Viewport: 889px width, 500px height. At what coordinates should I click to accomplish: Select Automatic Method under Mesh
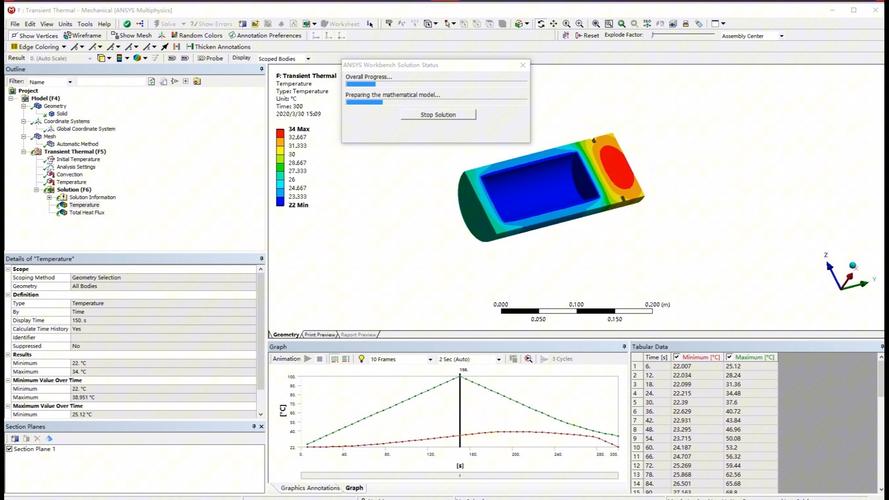coord(77,144)
